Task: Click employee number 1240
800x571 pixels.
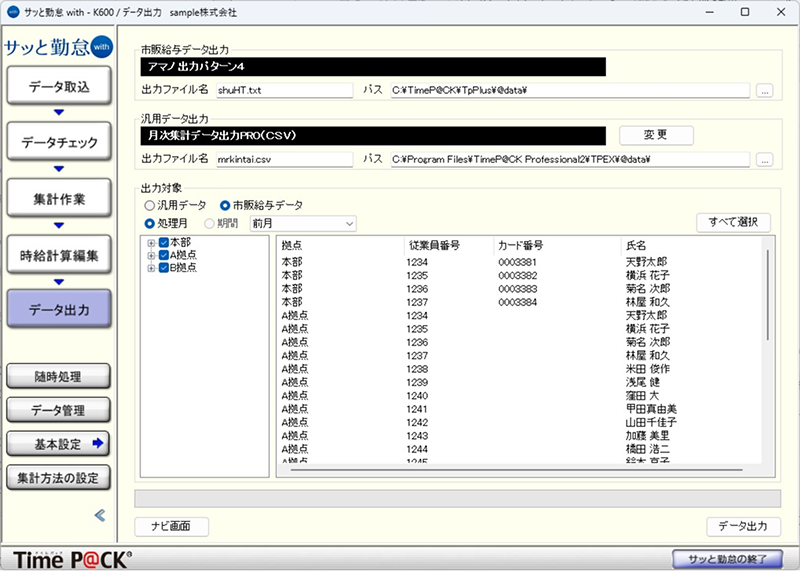Action: tap(417, 395)
